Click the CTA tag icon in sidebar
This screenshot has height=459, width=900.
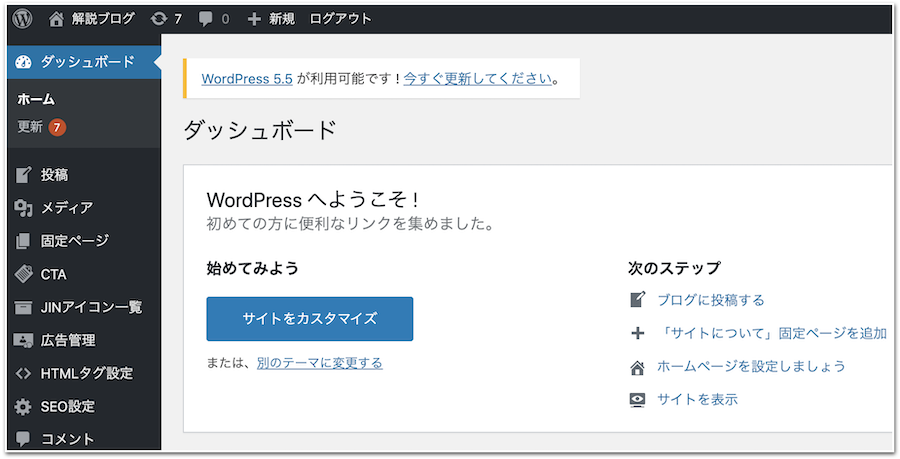tap(24, 274)
